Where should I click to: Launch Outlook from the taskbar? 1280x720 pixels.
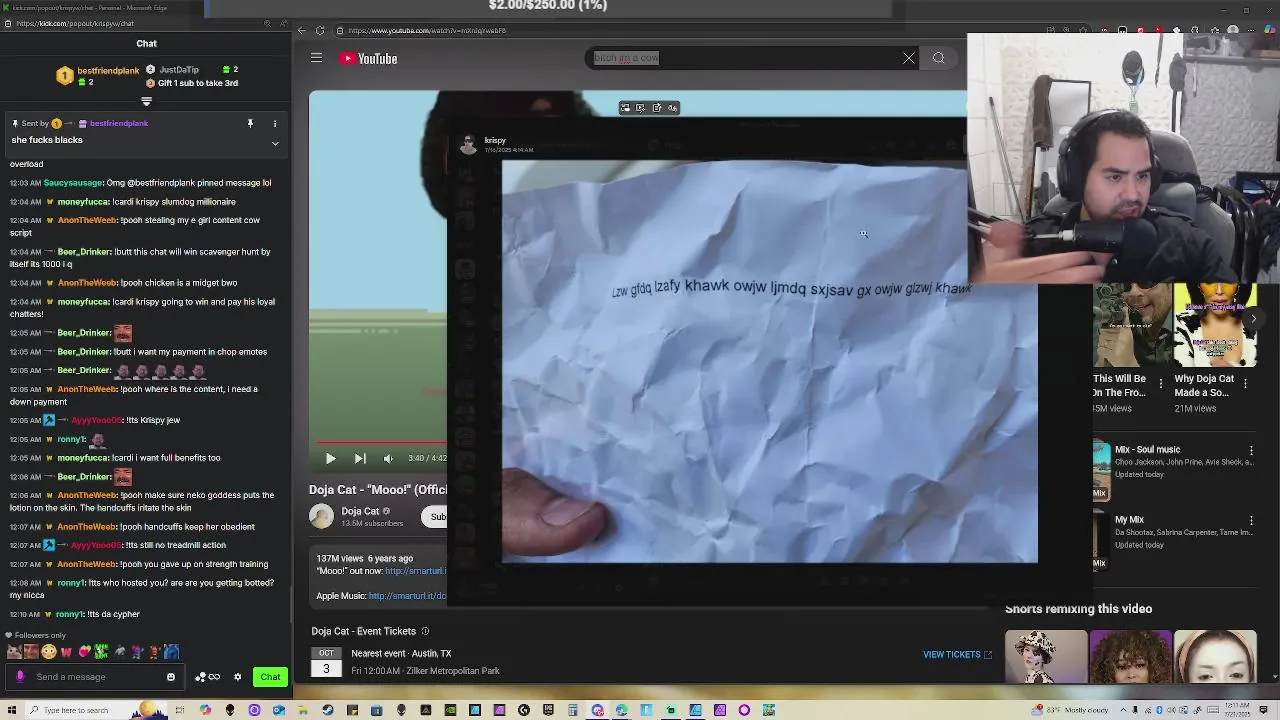(278, 710)
